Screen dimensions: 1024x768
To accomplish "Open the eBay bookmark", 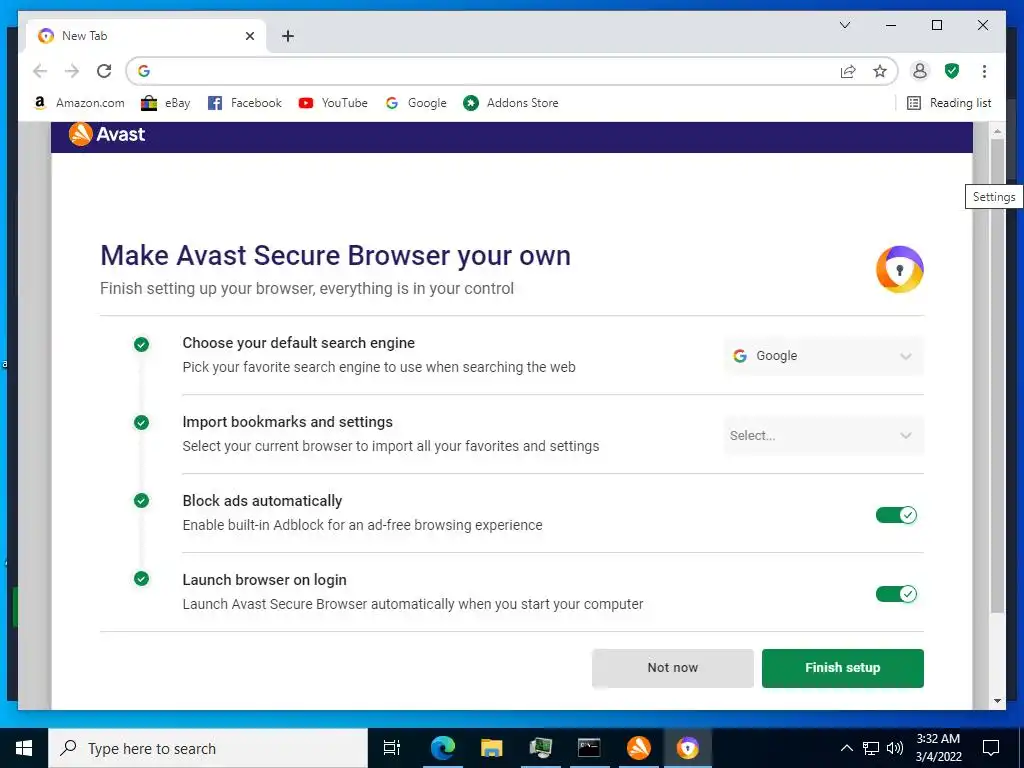I will (166, 103).
